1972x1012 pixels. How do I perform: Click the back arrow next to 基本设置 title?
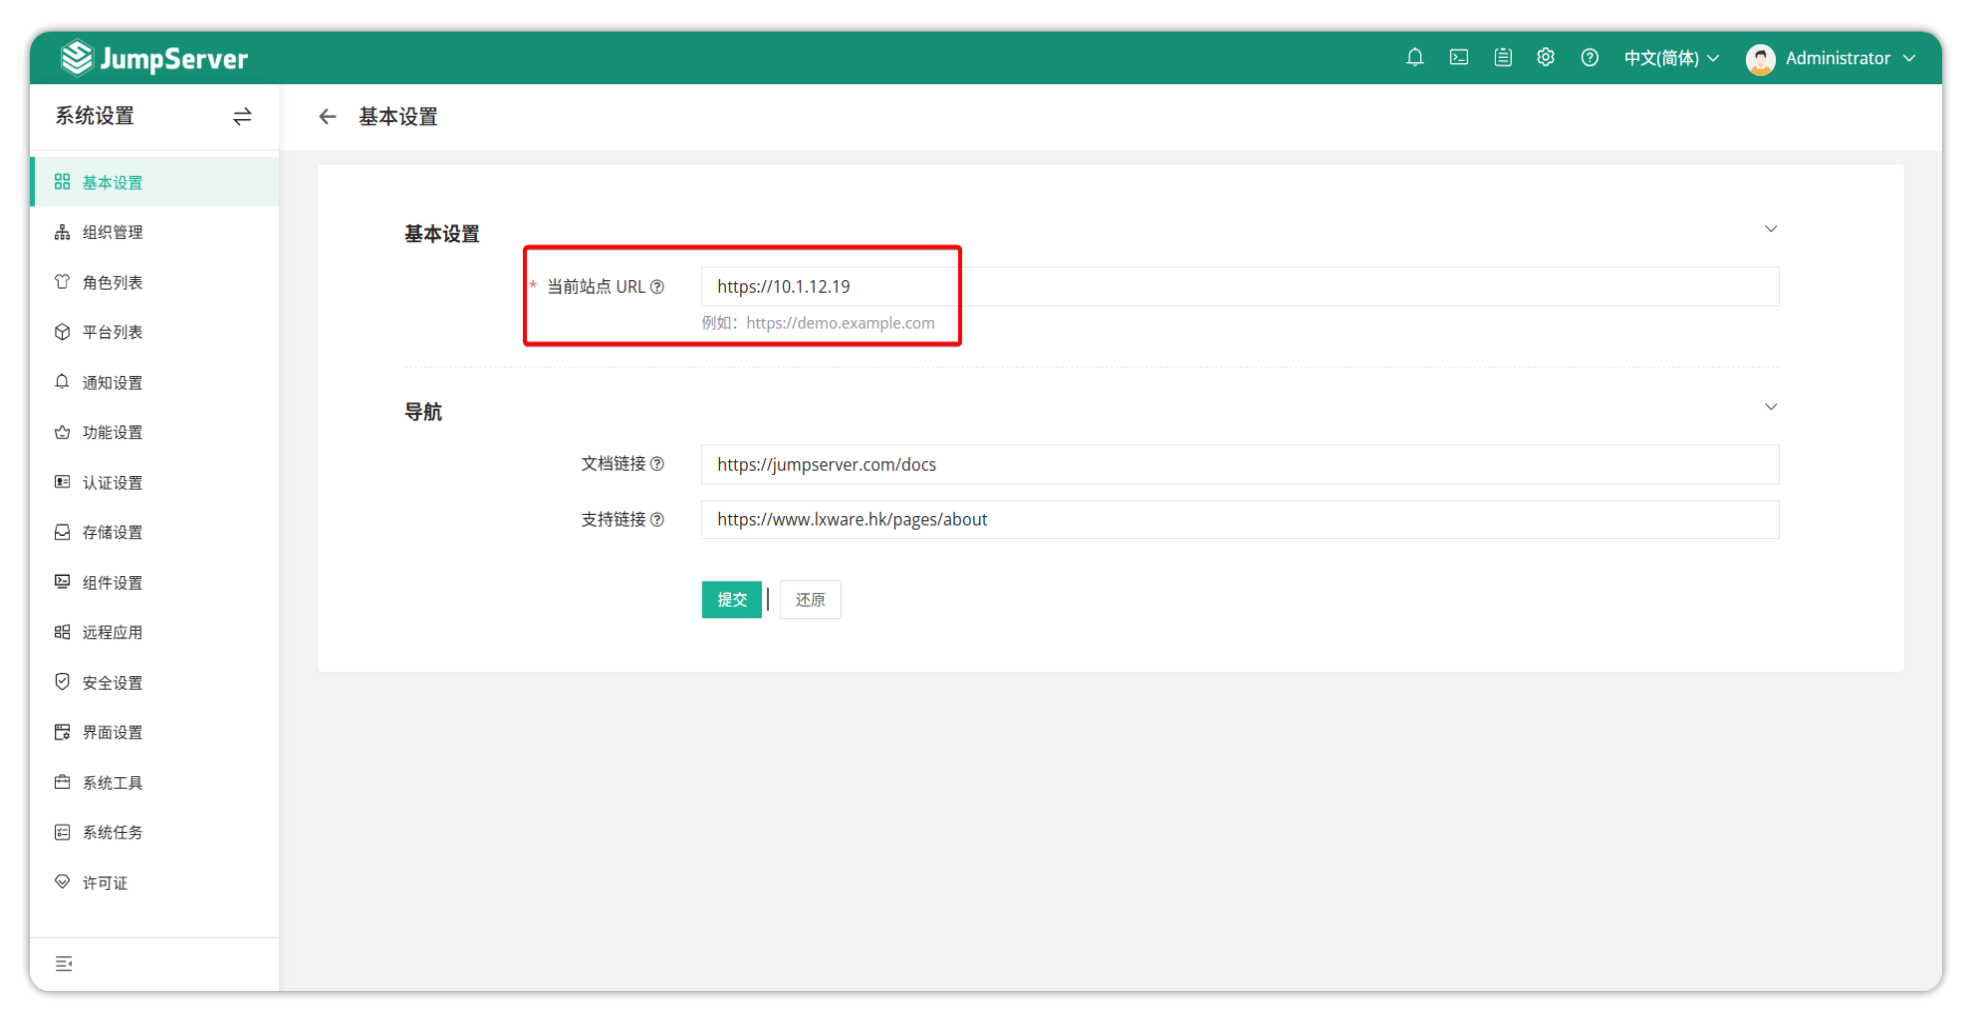[x=327, y=117]
